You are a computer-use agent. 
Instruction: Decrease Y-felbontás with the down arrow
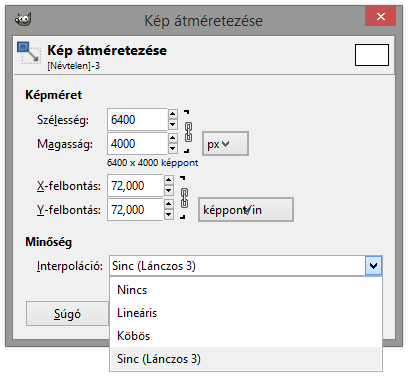(x=169, y=215)
